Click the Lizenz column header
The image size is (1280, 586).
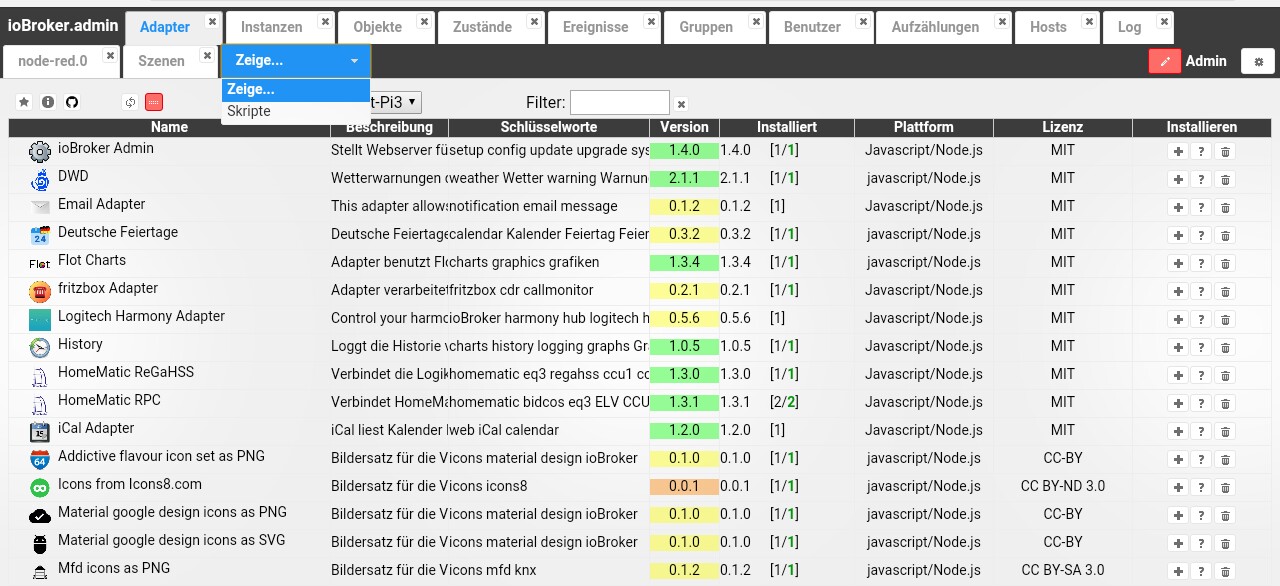(x=1062, y=127)
